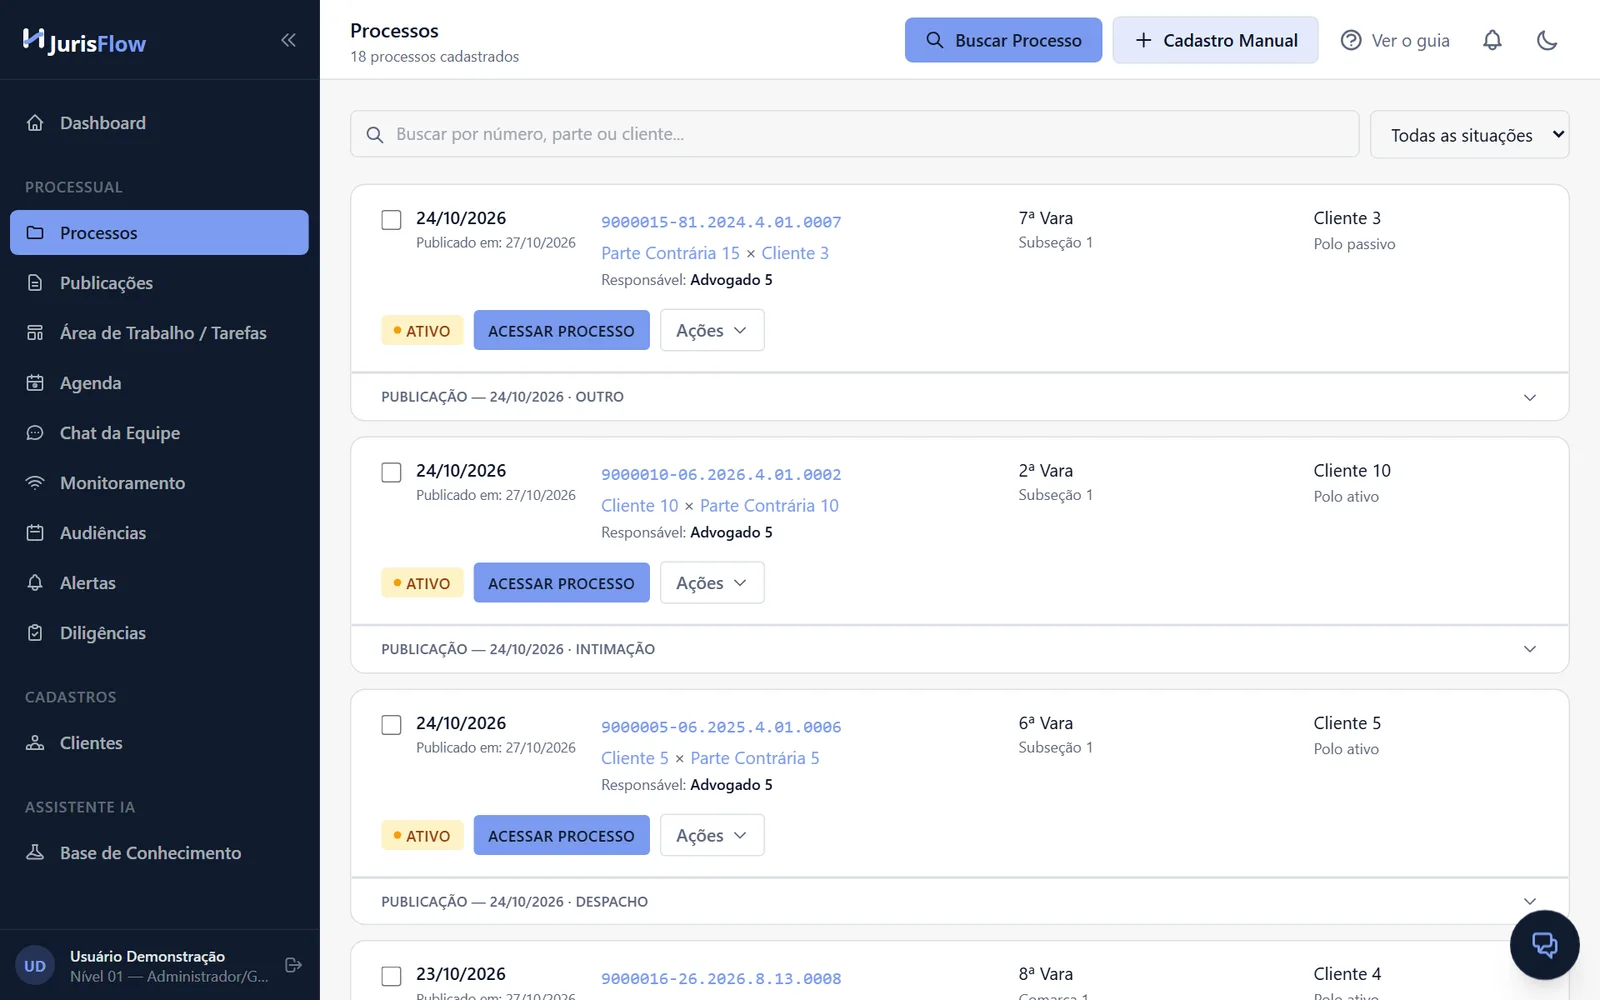Select checkbox for process 9000005-06.2025.4.01.0006

[x=391, y=725]
